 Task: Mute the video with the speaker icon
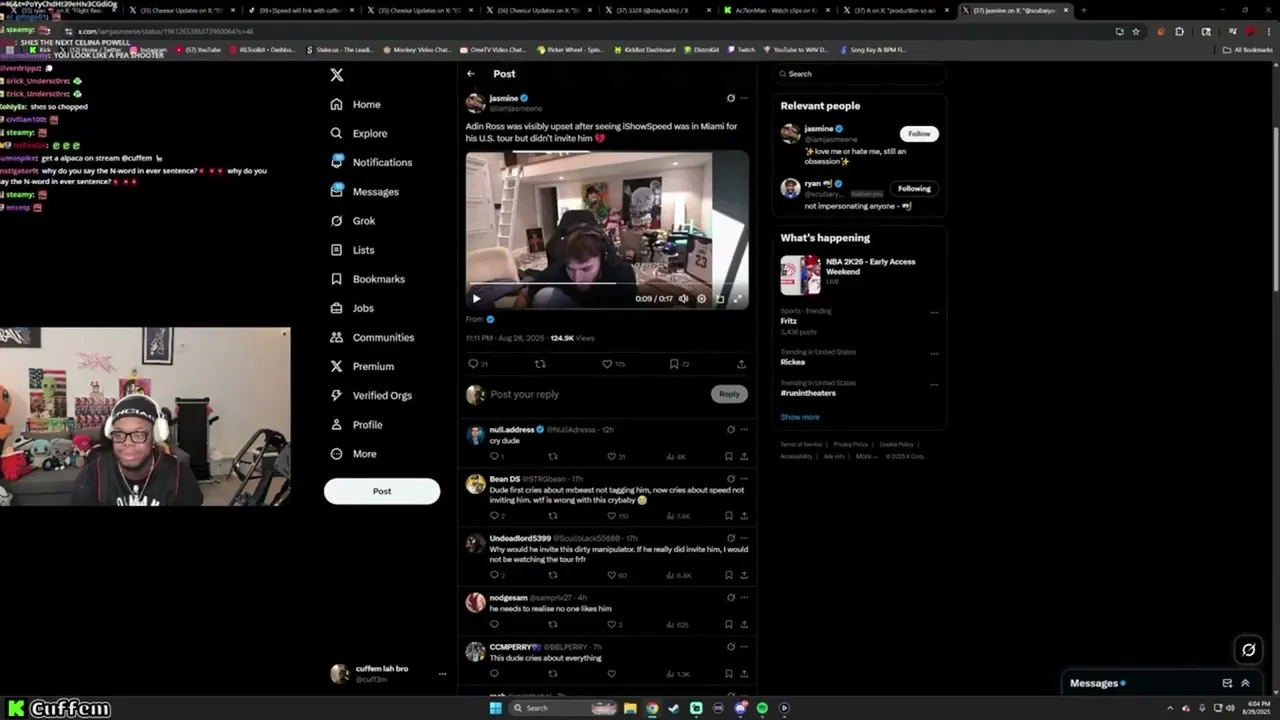683,298
